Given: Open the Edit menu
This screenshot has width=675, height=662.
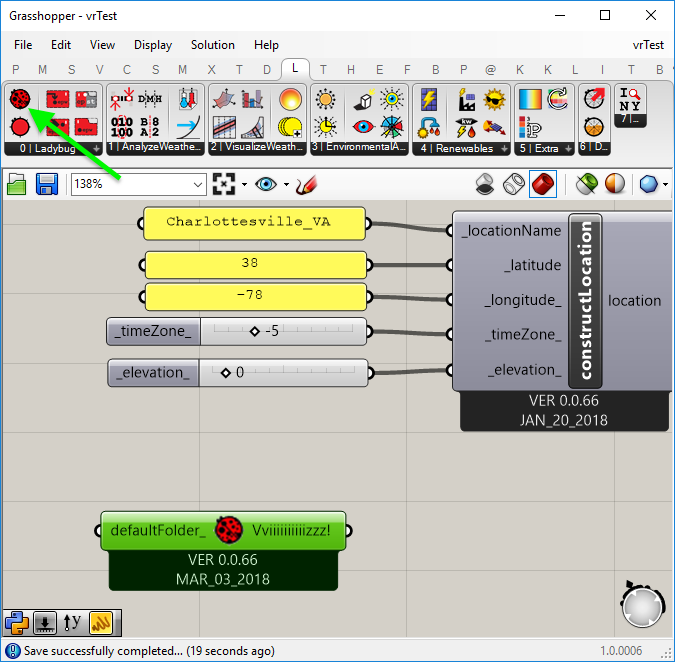Looking at the screenshot, I should [x=61, y=45].
